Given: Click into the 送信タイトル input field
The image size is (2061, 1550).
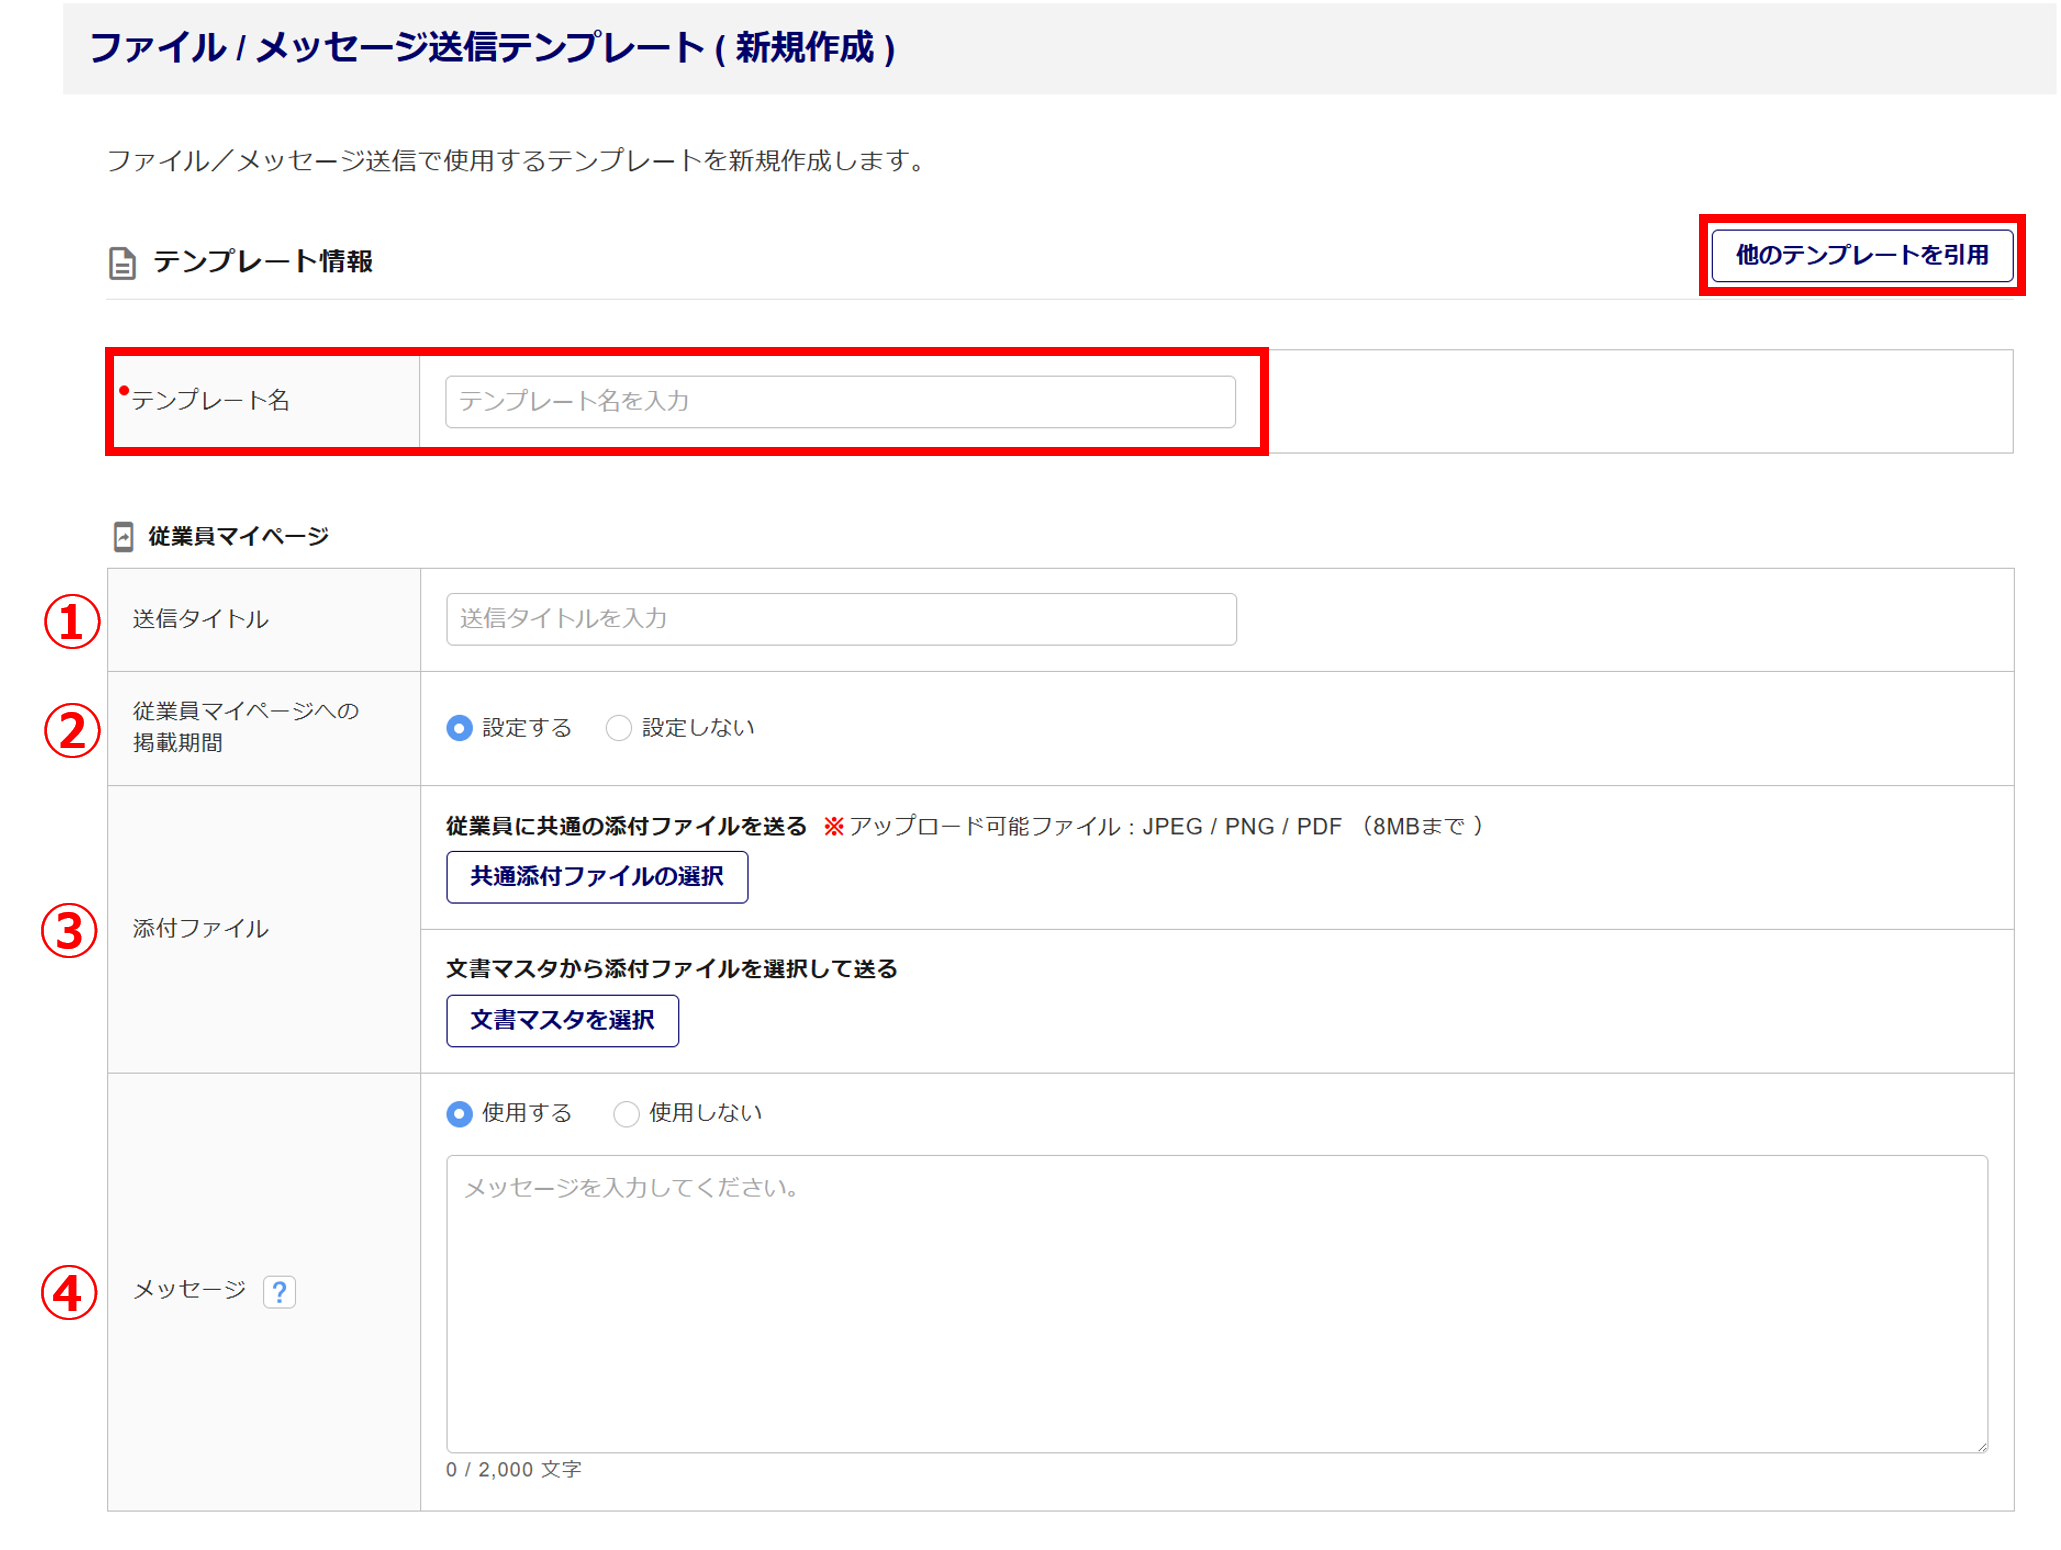Looking at the screenshot, I should [840, 619].
